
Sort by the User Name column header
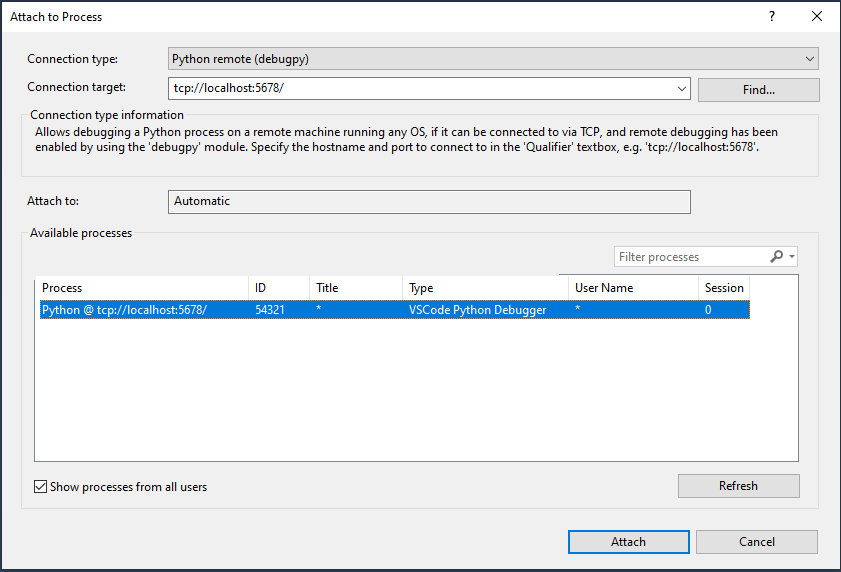pos(633,288)
